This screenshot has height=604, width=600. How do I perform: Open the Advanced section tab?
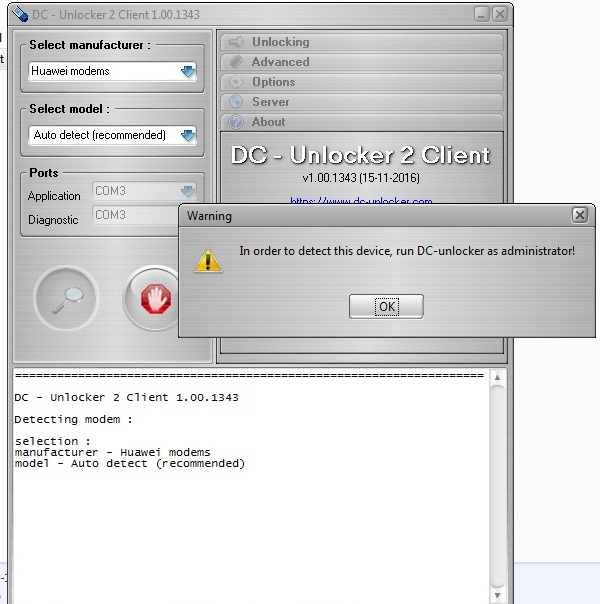362,62
